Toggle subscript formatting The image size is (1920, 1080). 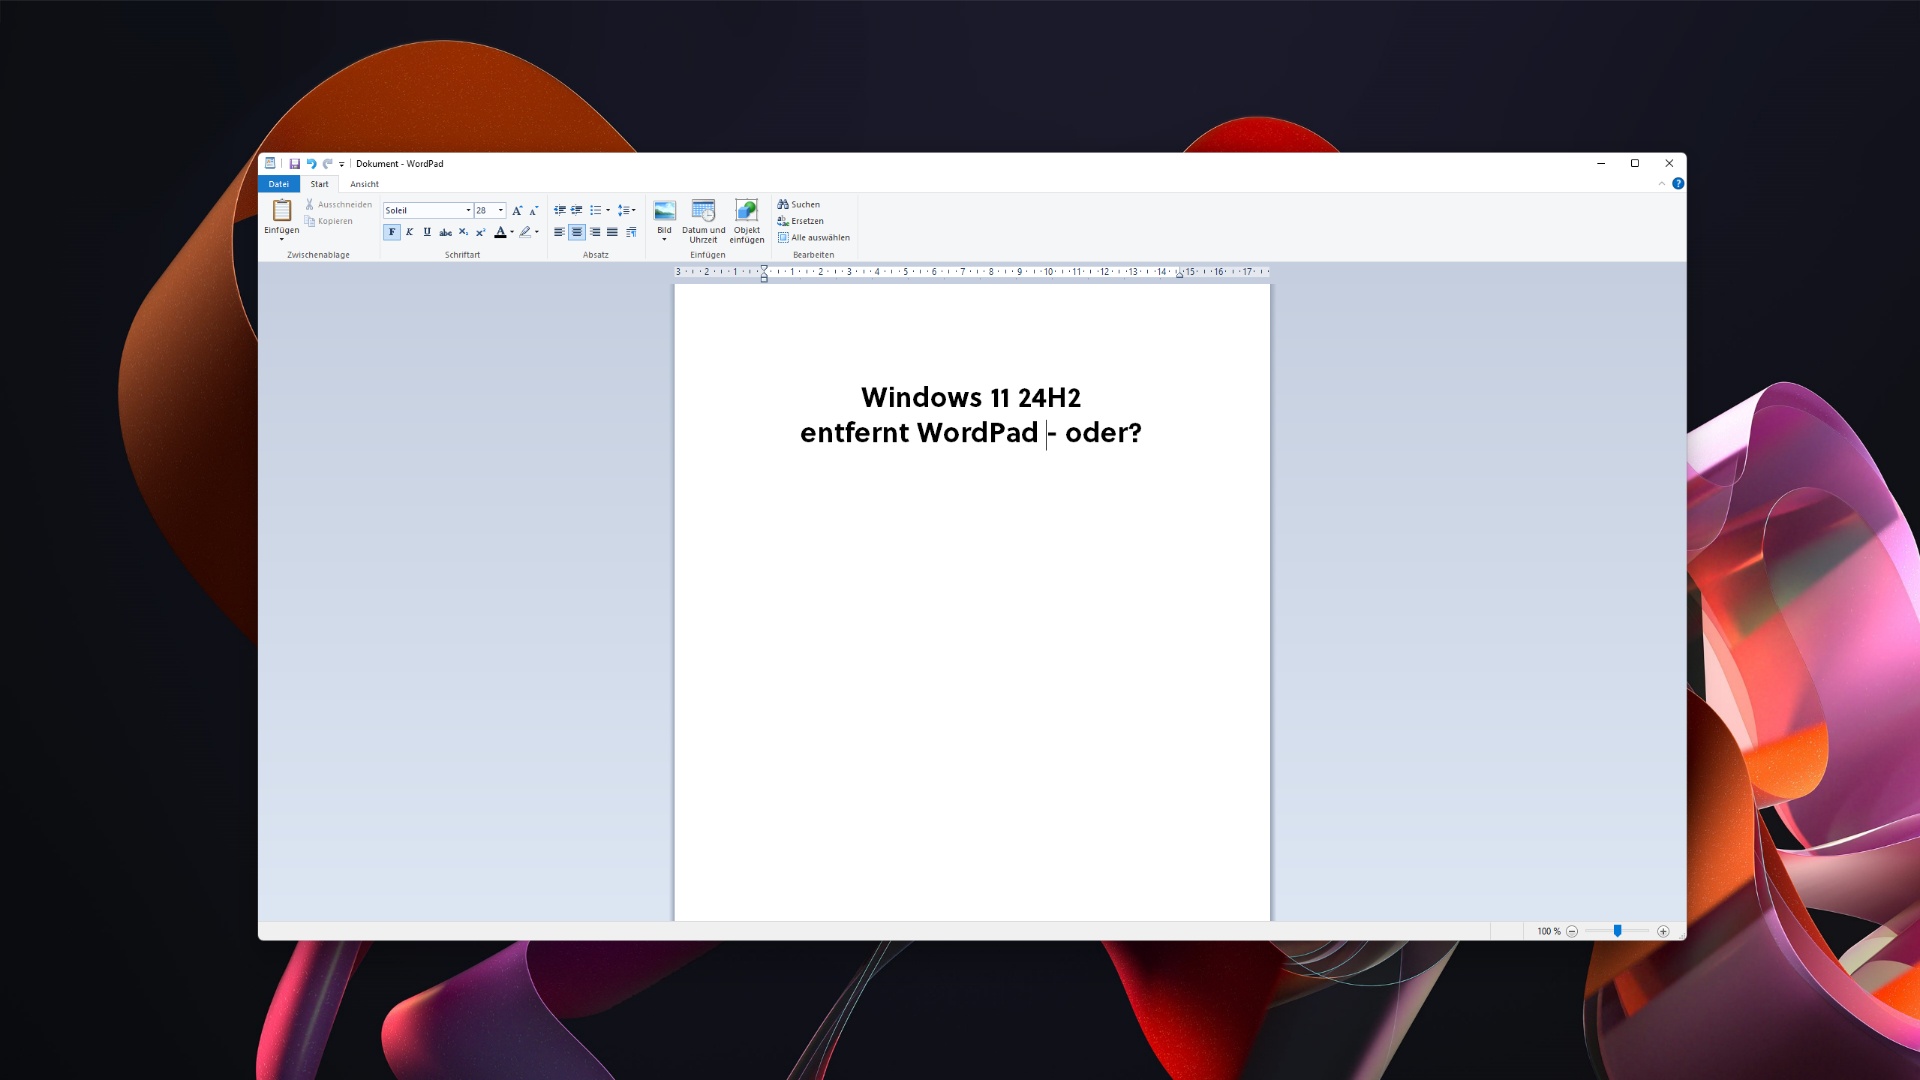tap(463, 232)
